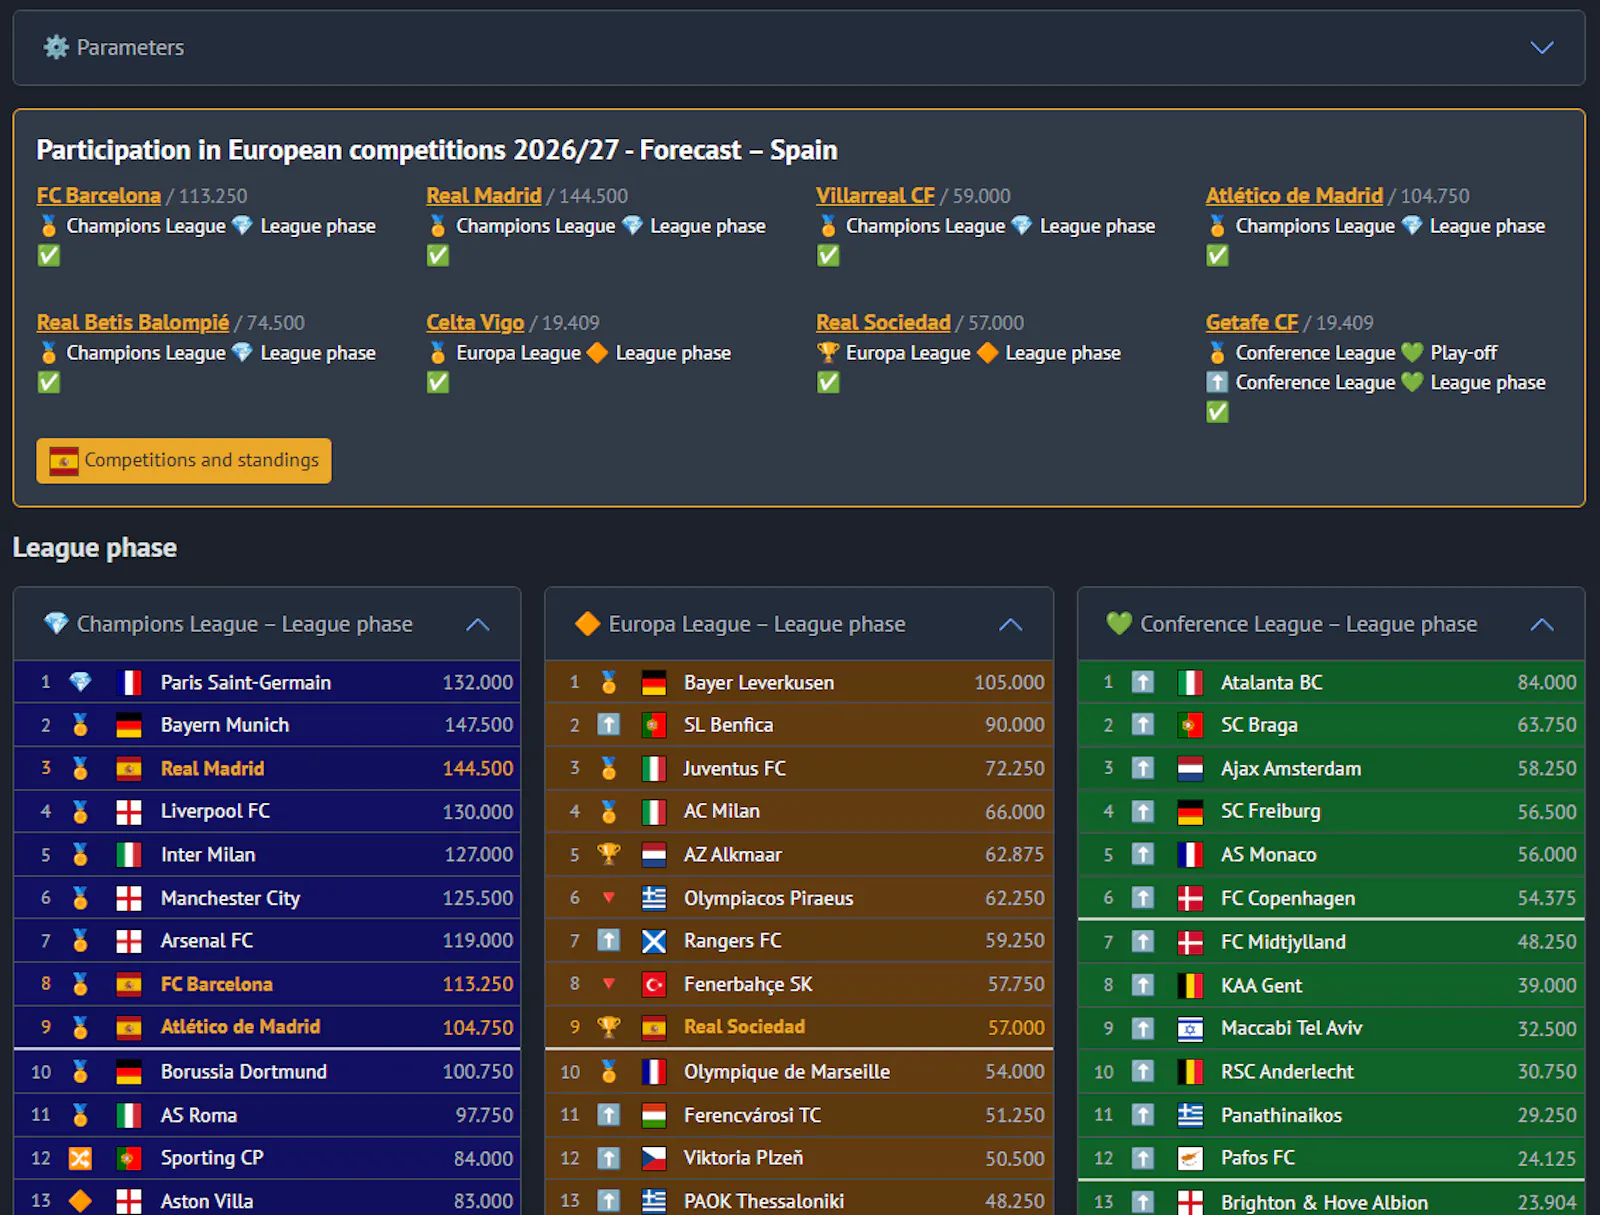Click Atlético de Madrid coefficient 104.750 in table

pyautogui.click(x=478, y=1028)
